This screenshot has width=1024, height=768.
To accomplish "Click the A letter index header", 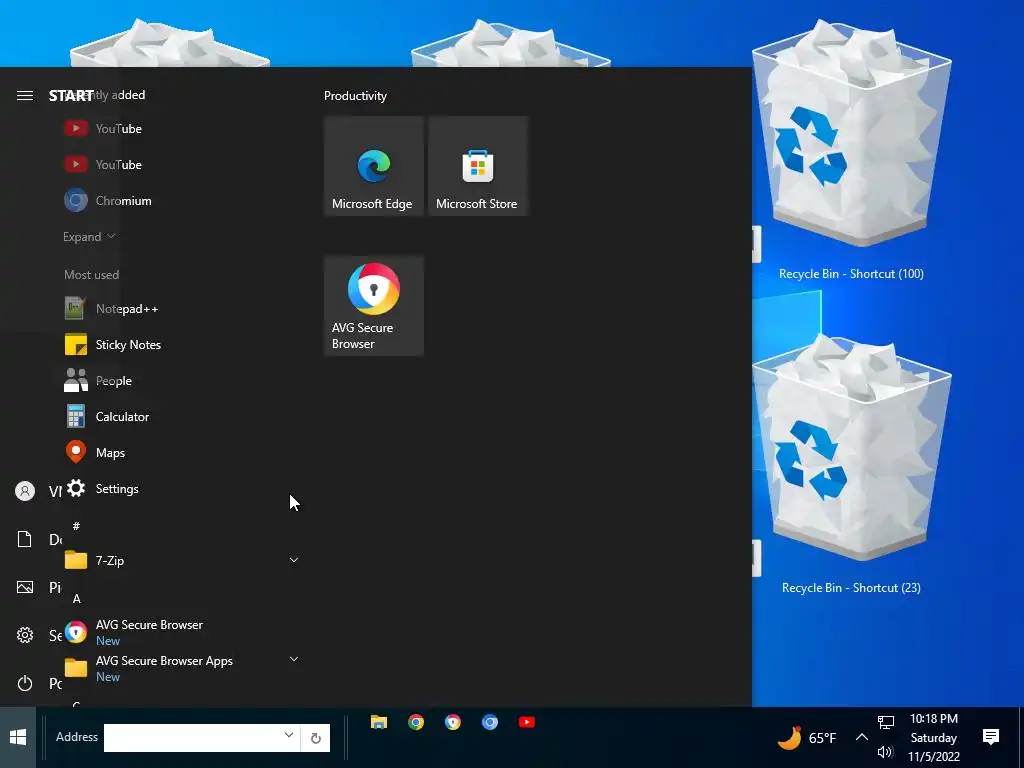I will click(x=76, y=598).
